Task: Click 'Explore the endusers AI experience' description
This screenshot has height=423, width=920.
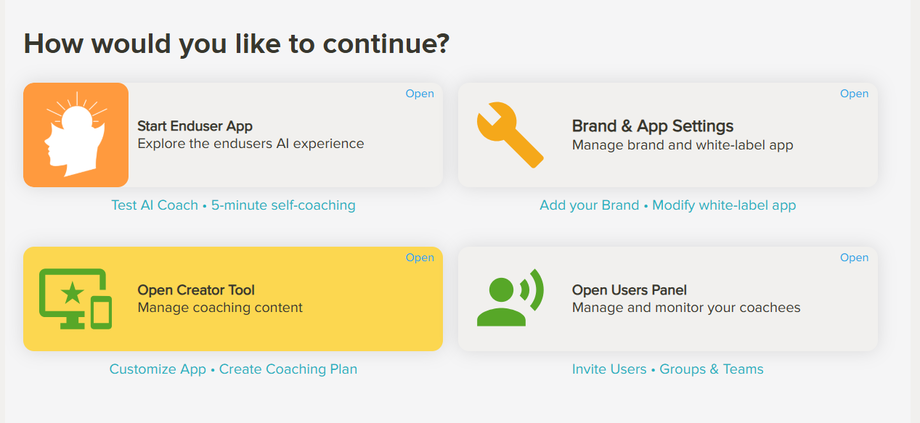Action: point(250,144)
